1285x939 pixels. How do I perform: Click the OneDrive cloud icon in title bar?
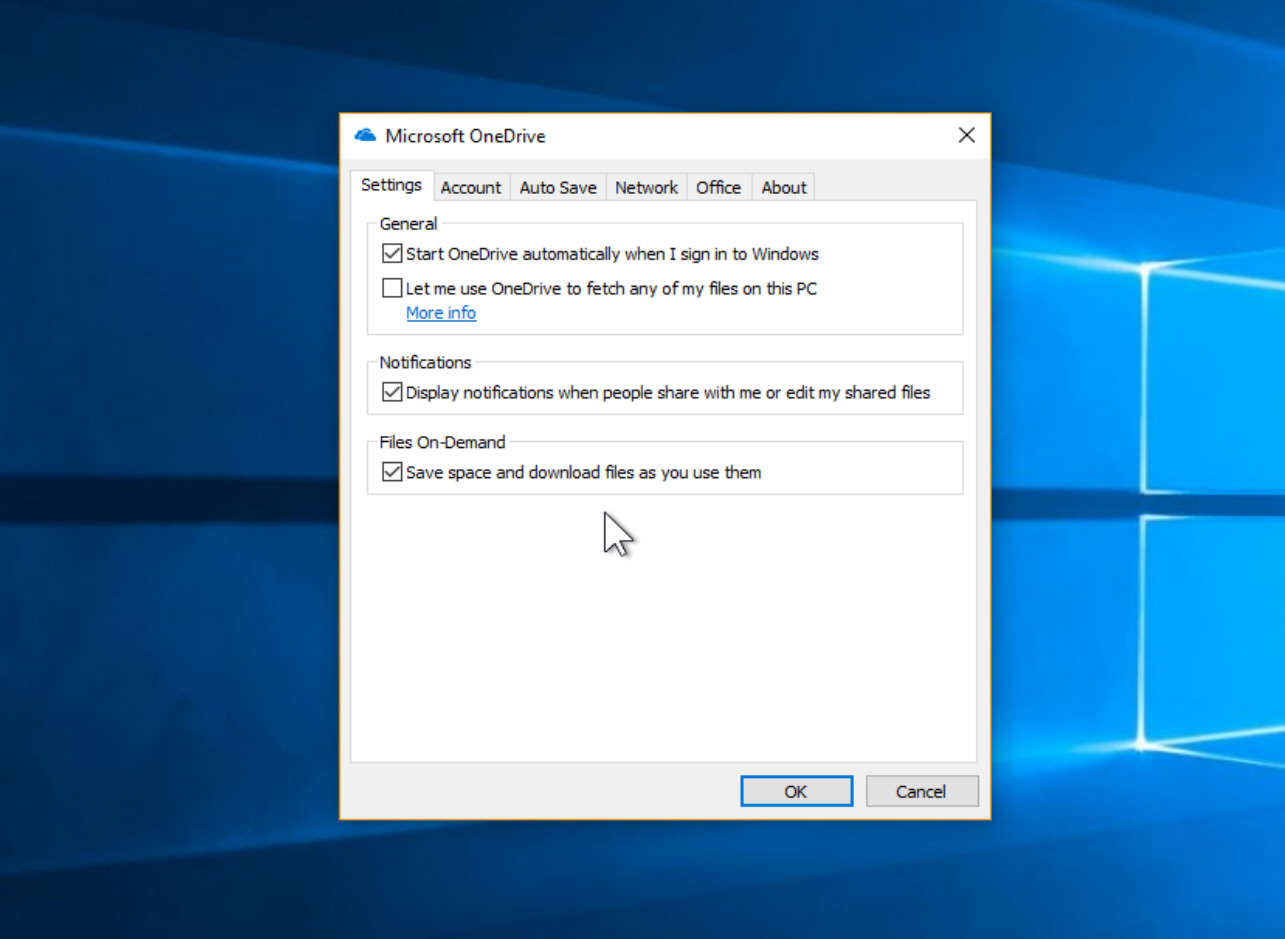click(365, 135)
